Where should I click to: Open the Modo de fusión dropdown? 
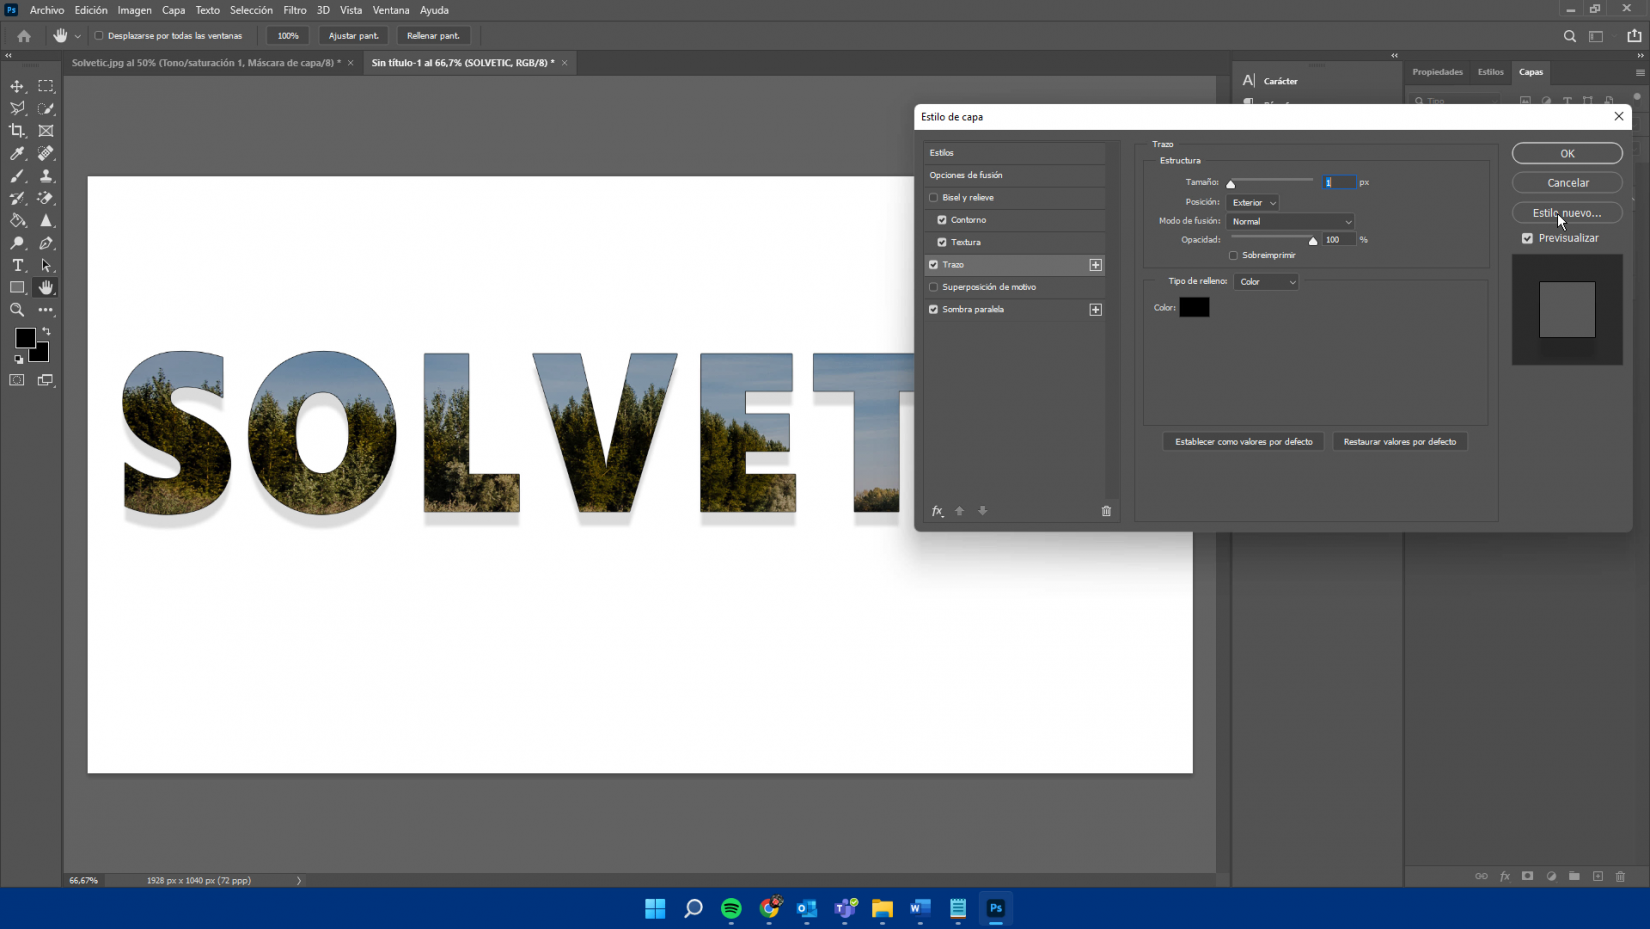[x=1290, y=222]
